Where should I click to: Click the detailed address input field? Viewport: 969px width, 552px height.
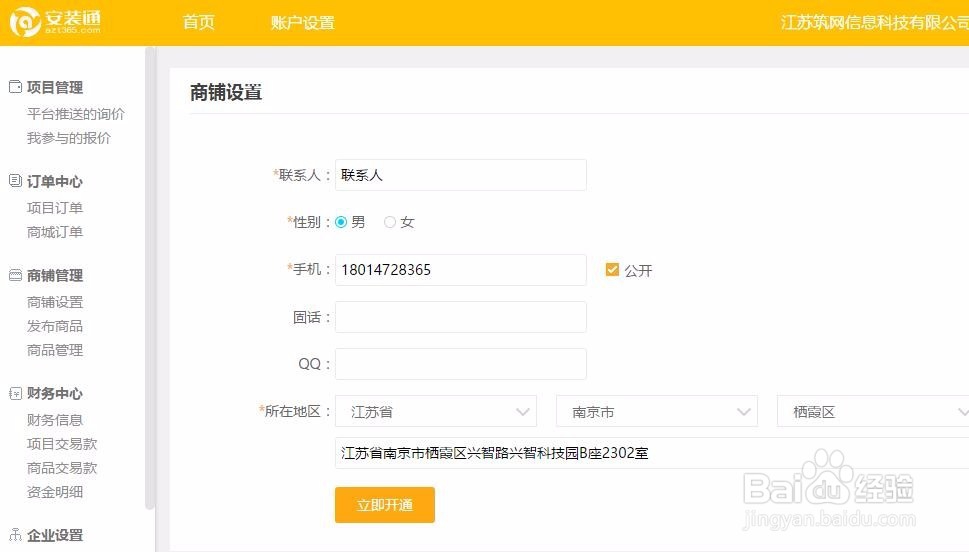[652, 452]
